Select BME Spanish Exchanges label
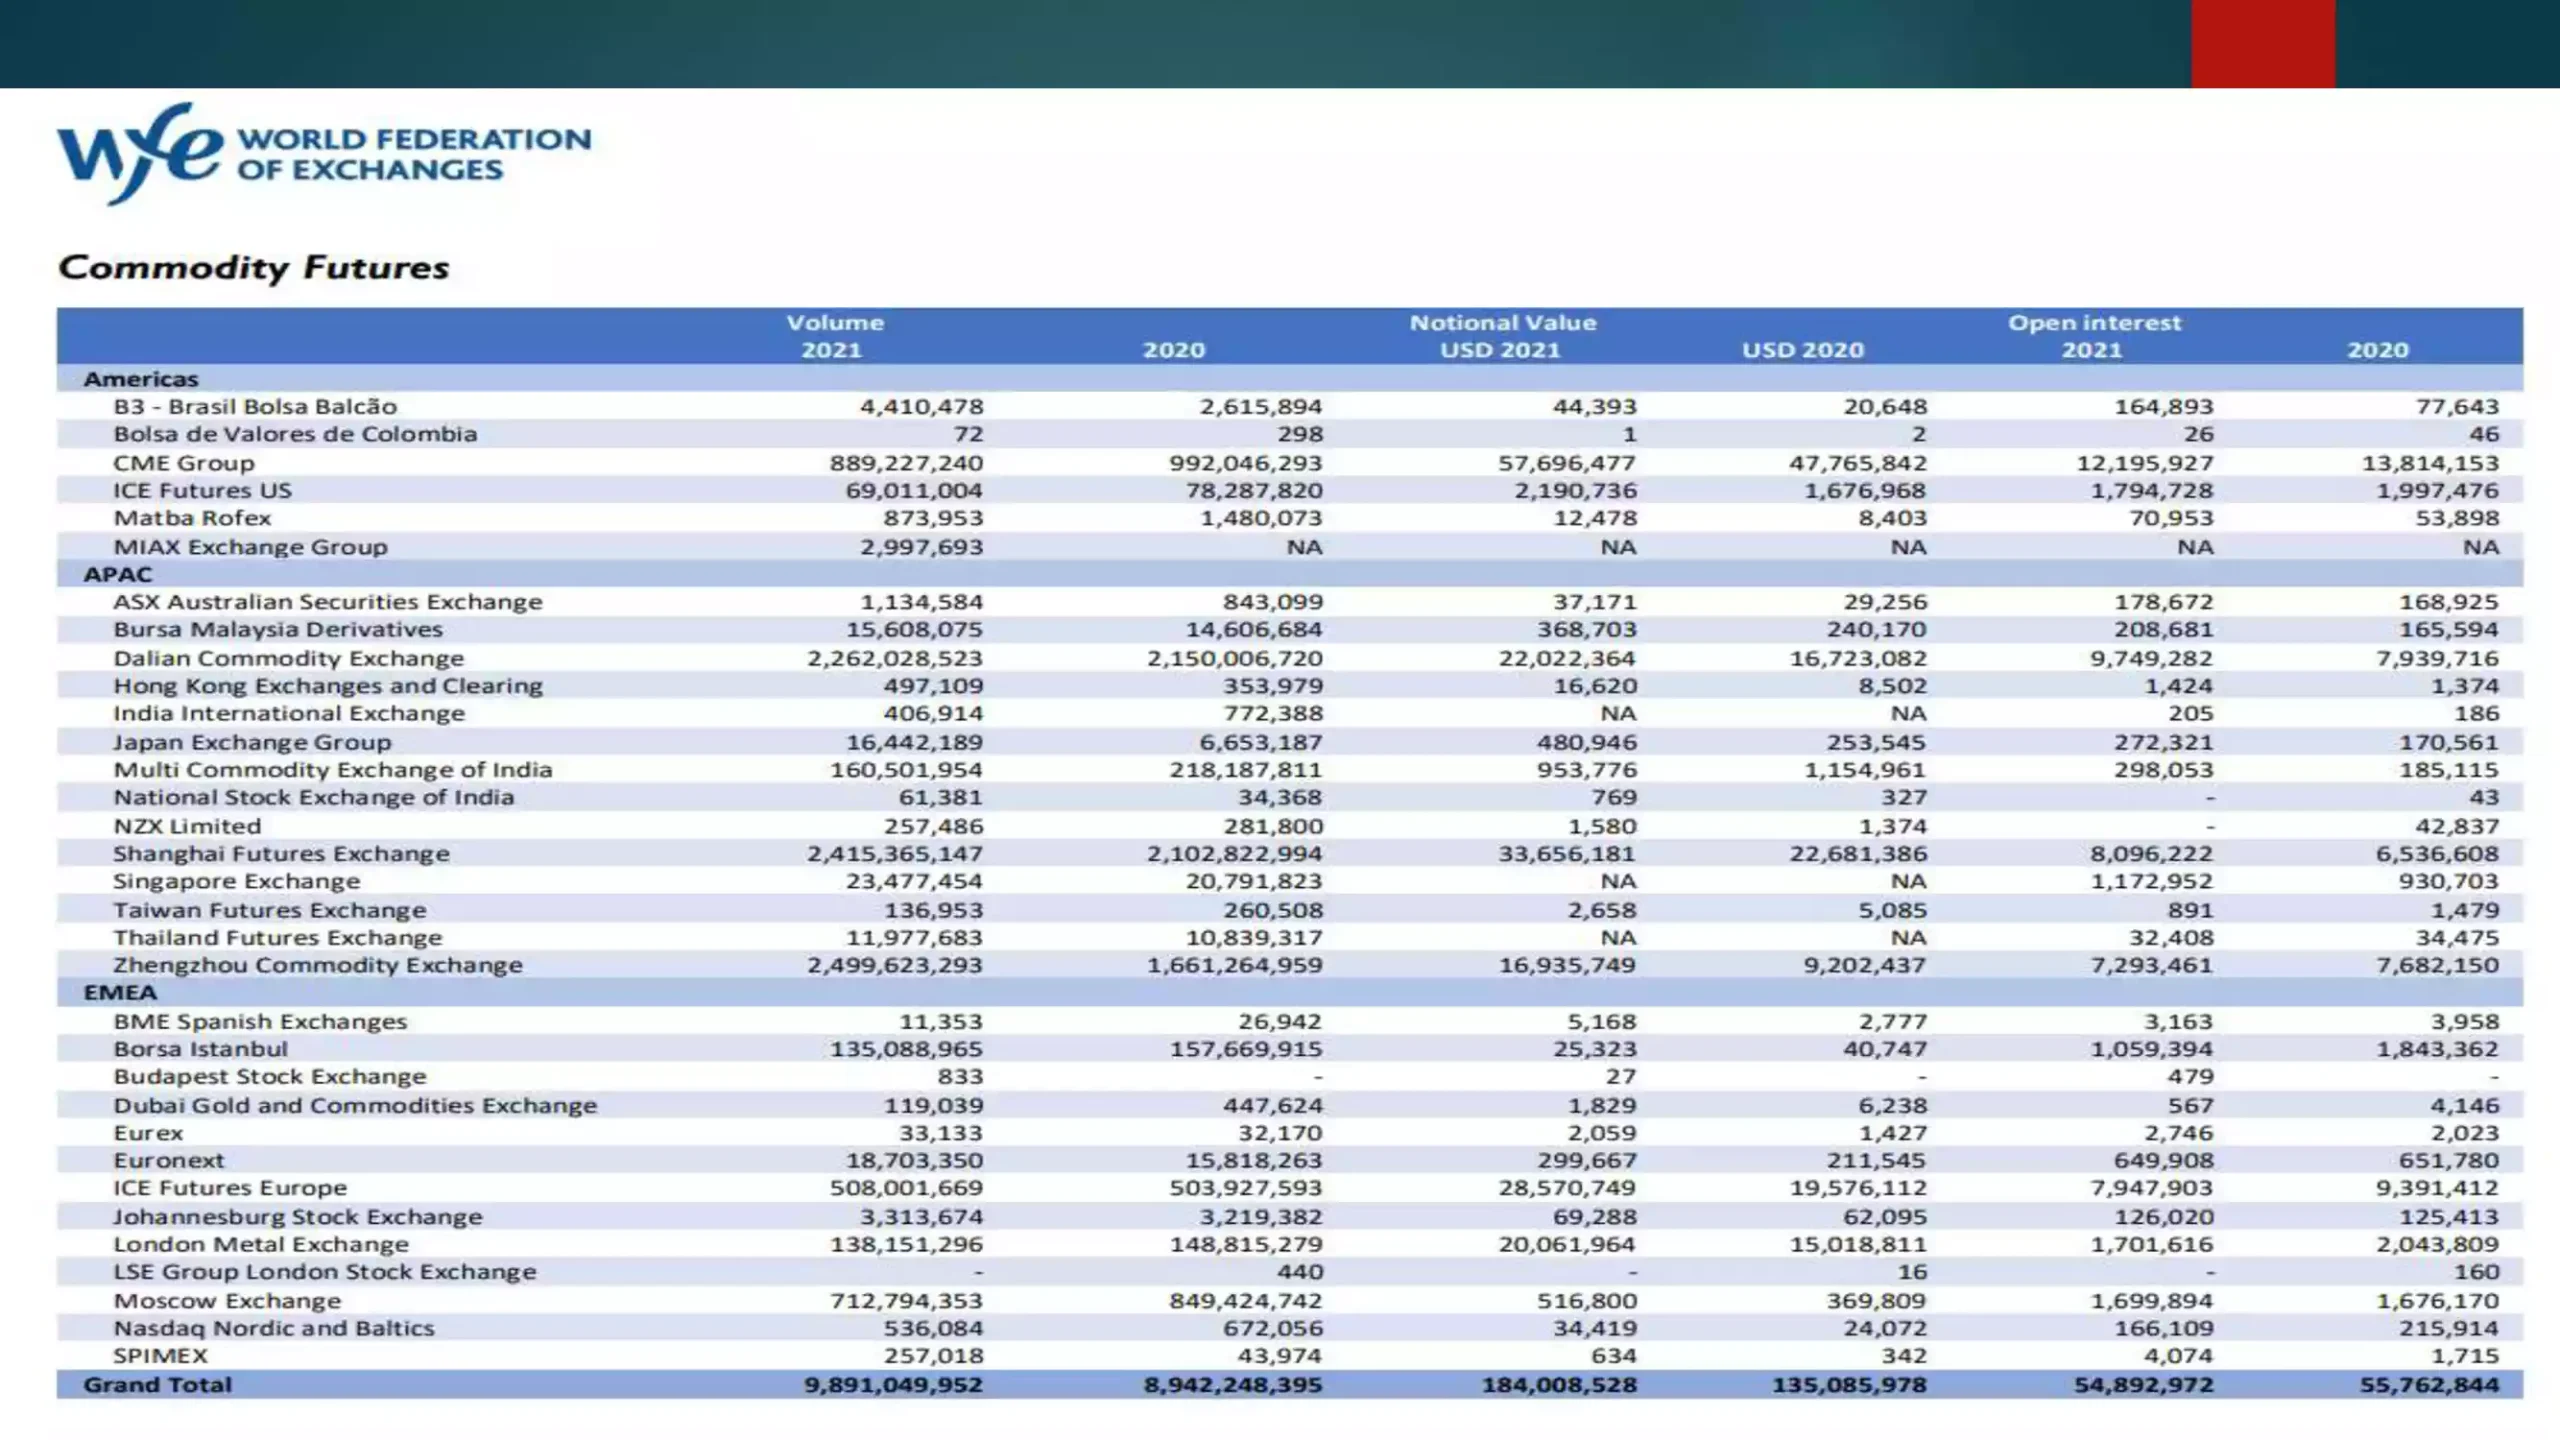Screen dimensions: 2560x1440 260,1022
